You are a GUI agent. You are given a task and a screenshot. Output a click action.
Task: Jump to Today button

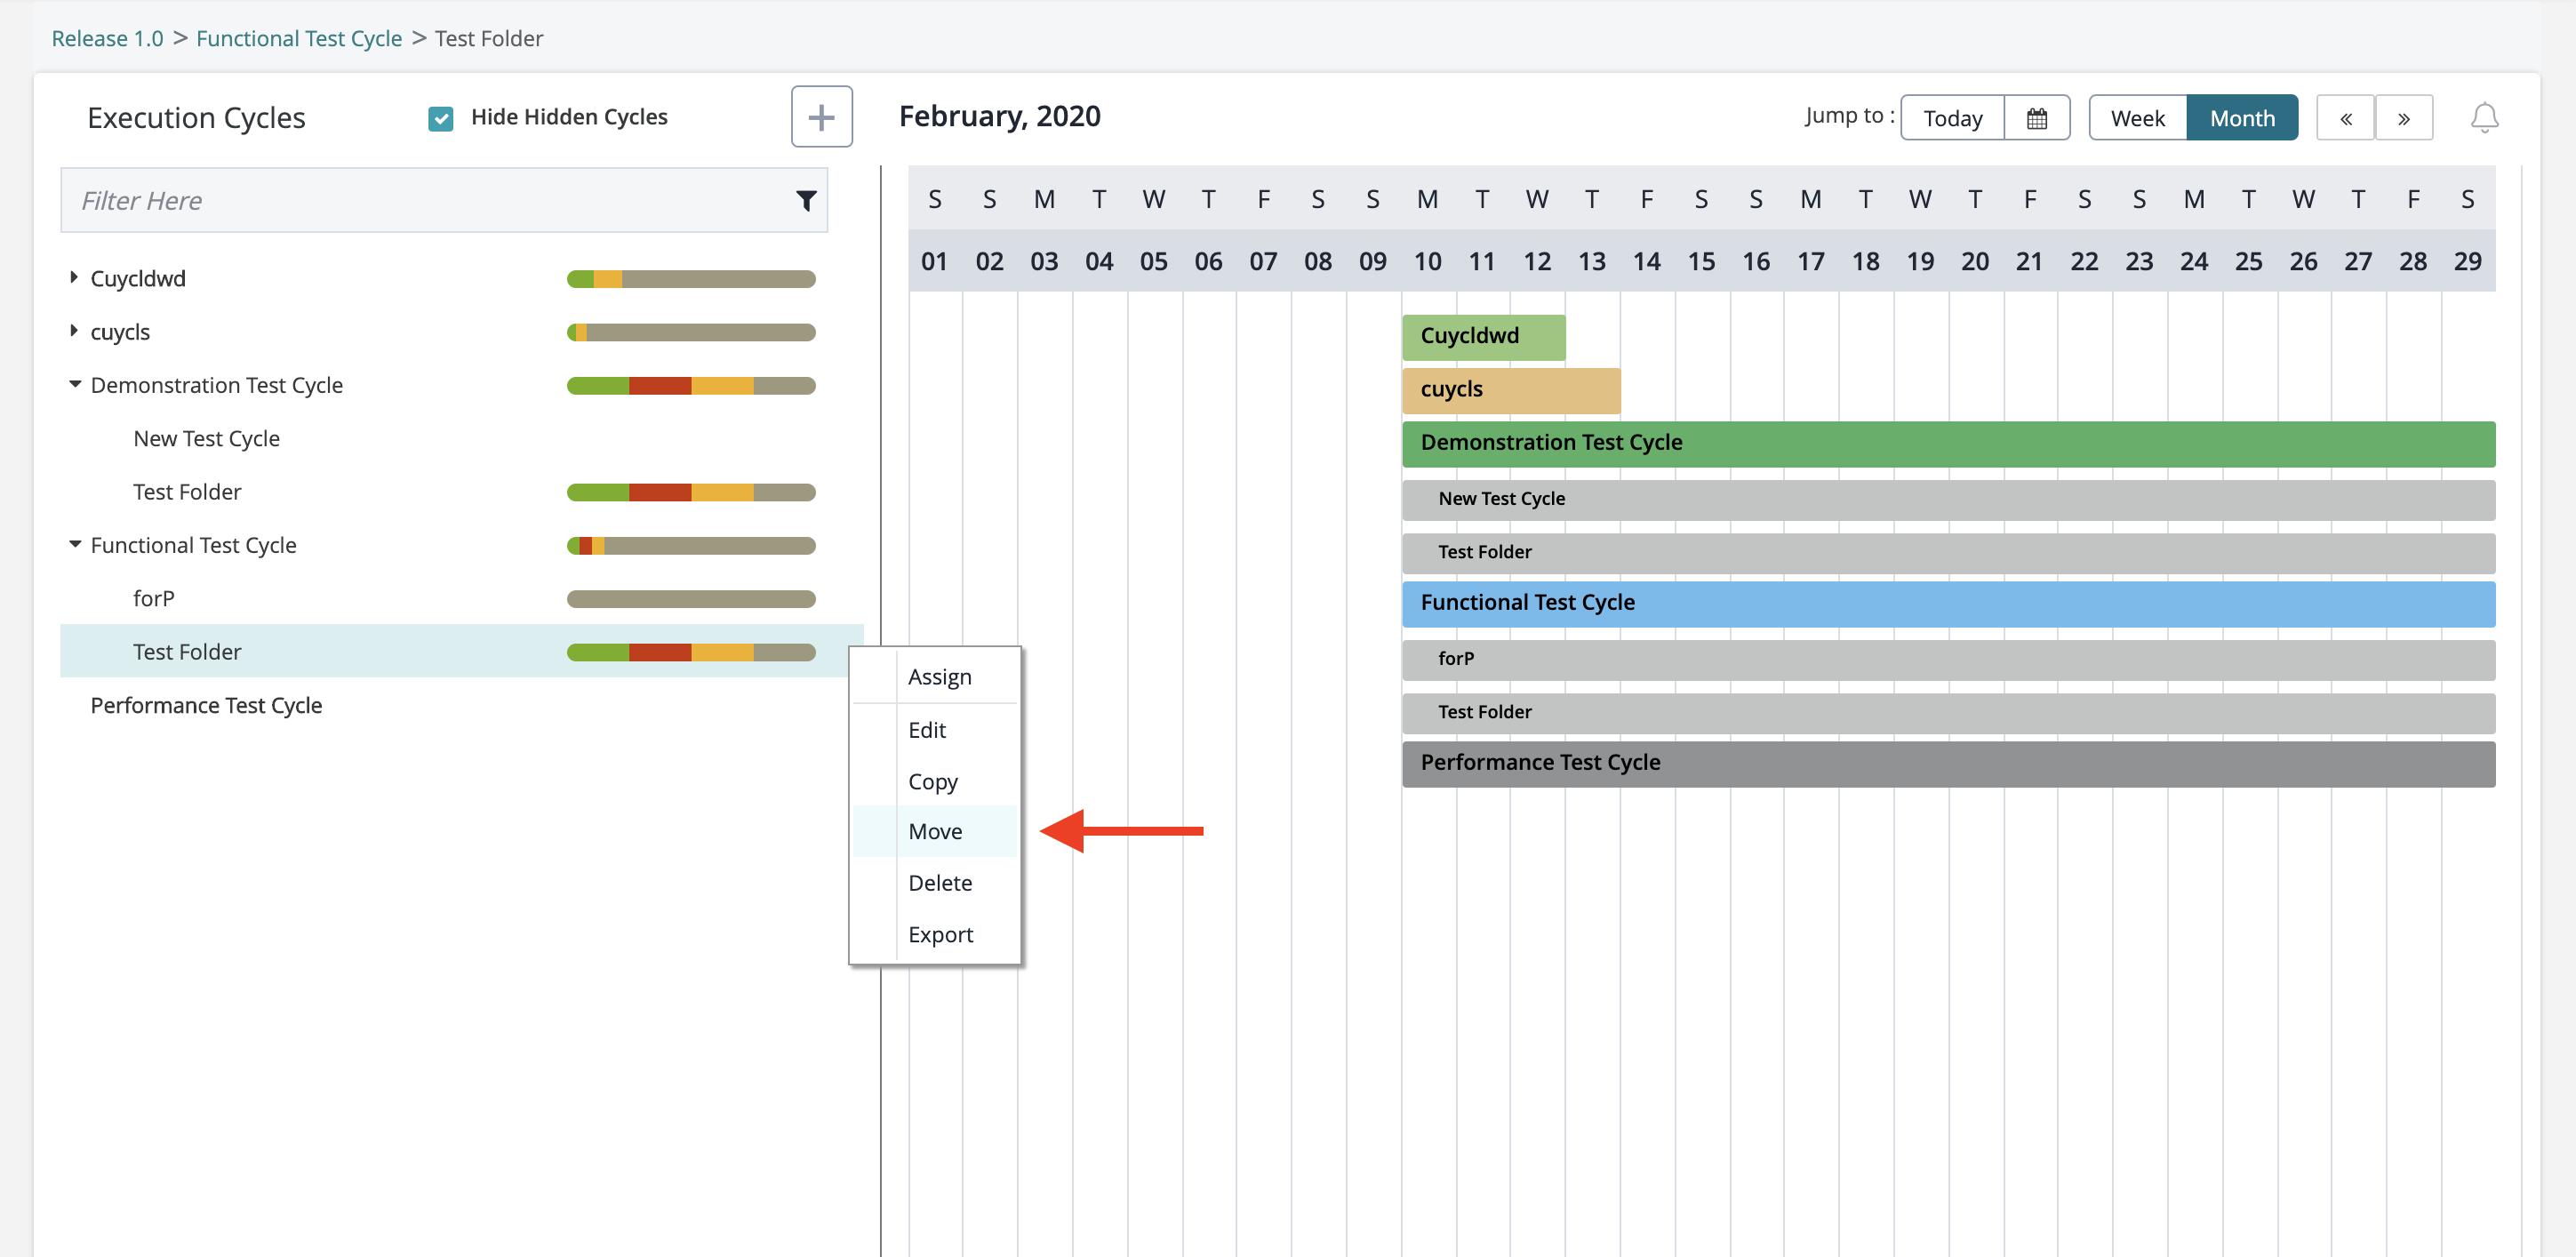click(1952, 119)
